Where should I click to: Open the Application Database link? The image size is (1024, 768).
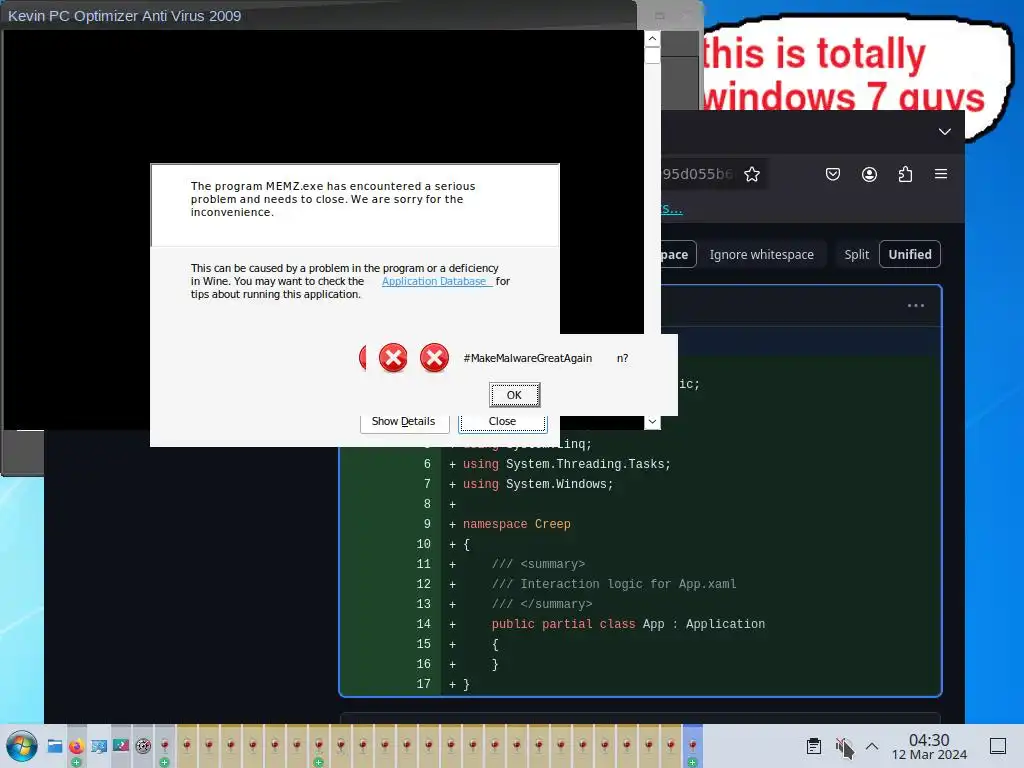pos(434,281)
